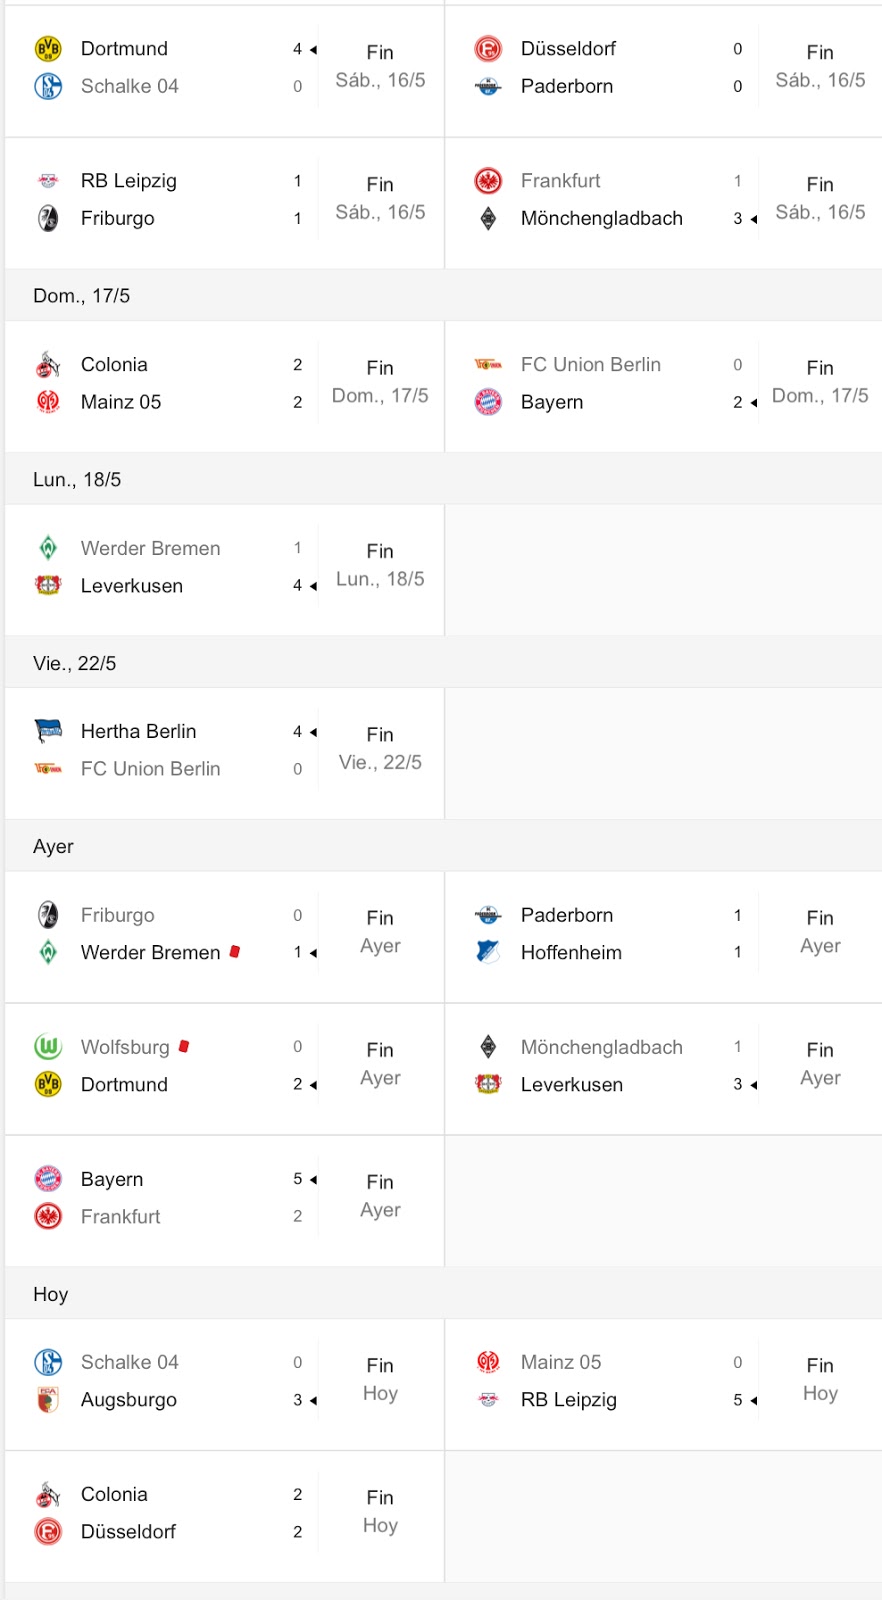Click Wolfsburg logo in Dortmund match

click(x=48, y=1047)
